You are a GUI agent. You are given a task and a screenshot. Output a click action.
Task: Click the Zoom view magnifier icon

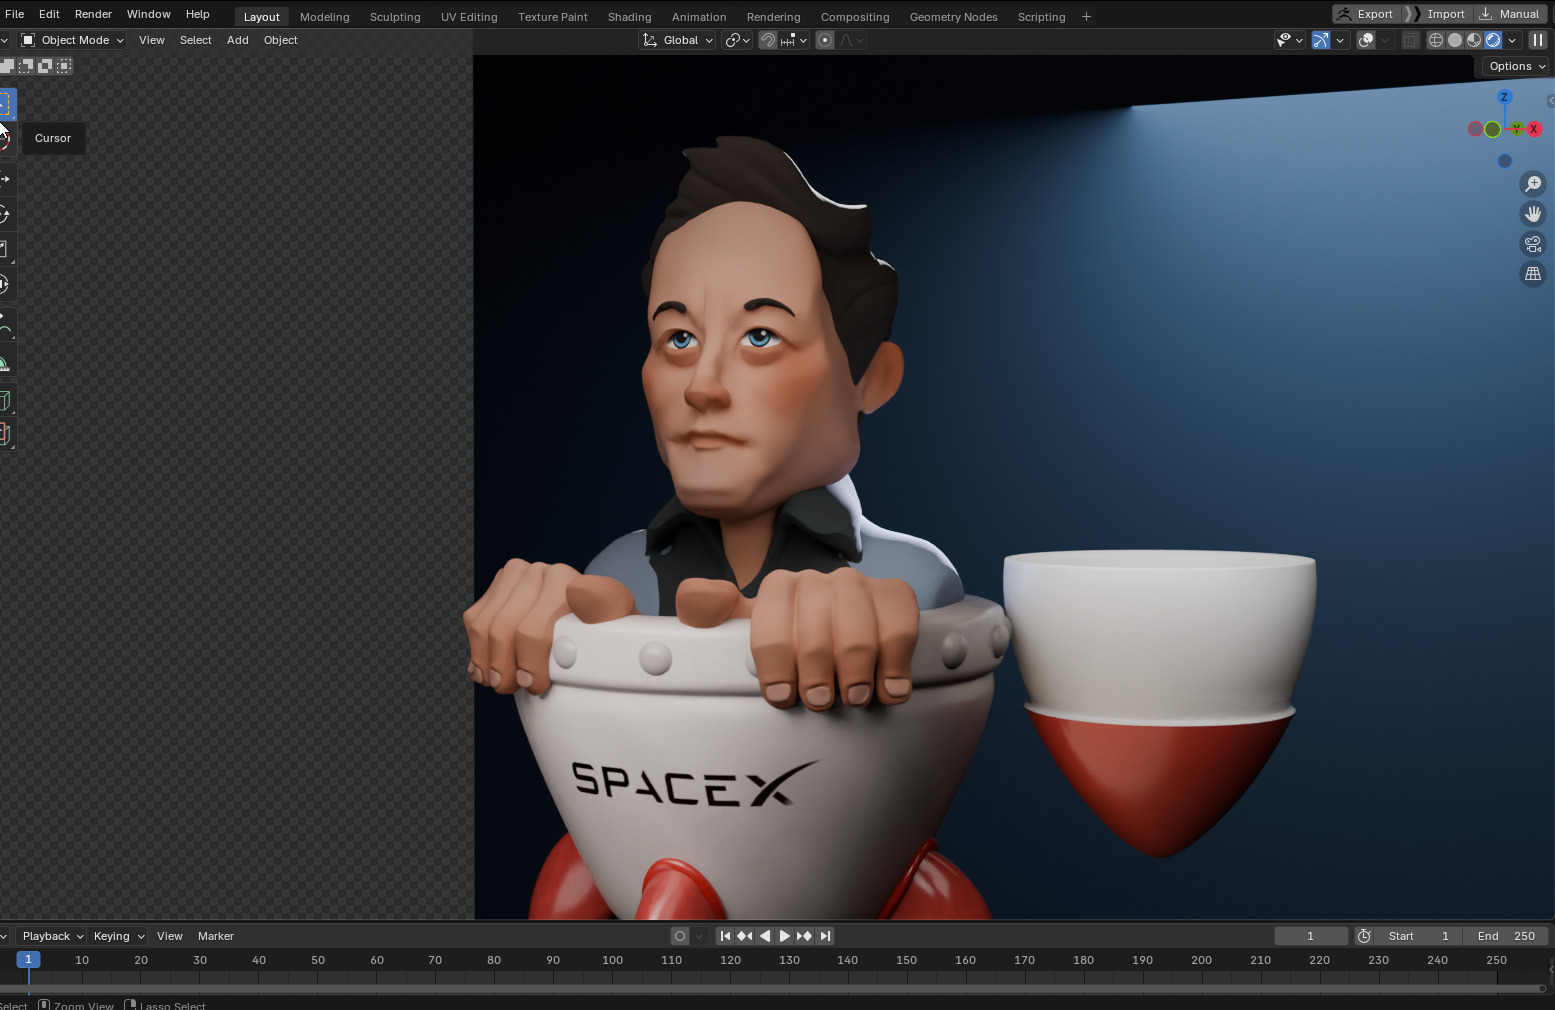[1532, 184]
